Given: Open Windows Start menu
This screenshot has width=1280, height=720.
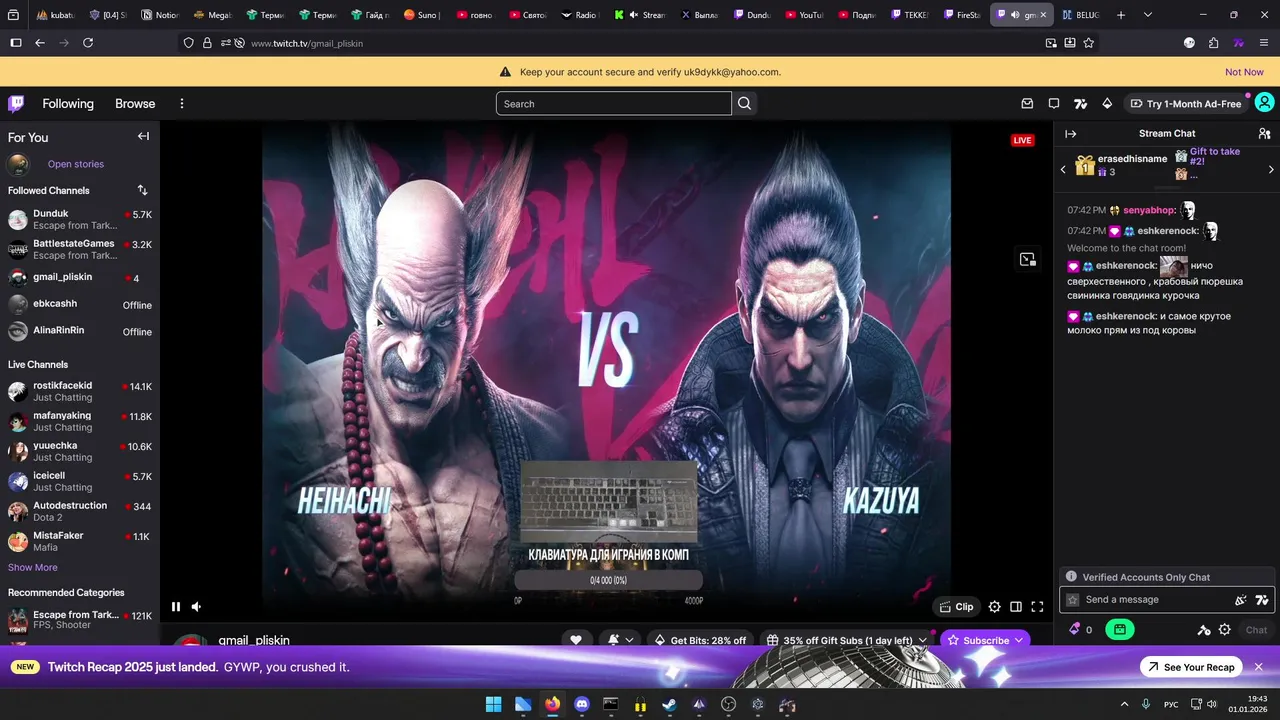Looking at the screenshot, I should 494,704.
